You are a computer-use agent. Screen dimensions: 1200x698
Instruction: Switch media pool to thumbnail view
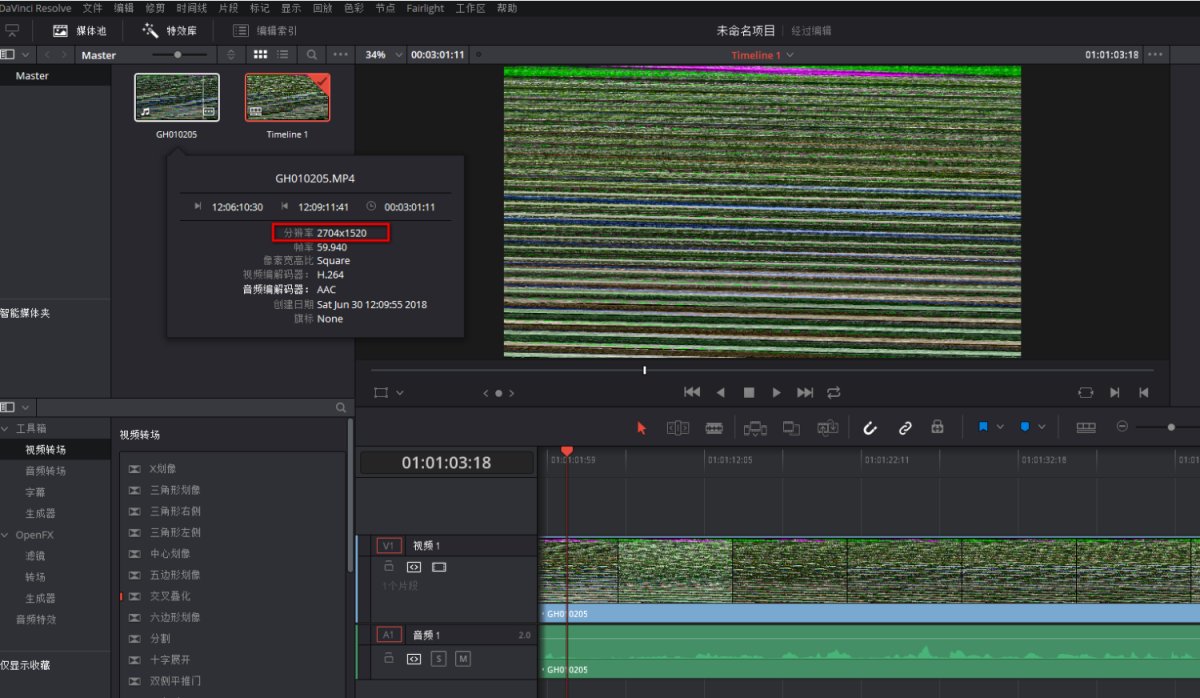(x=261, y=55)
